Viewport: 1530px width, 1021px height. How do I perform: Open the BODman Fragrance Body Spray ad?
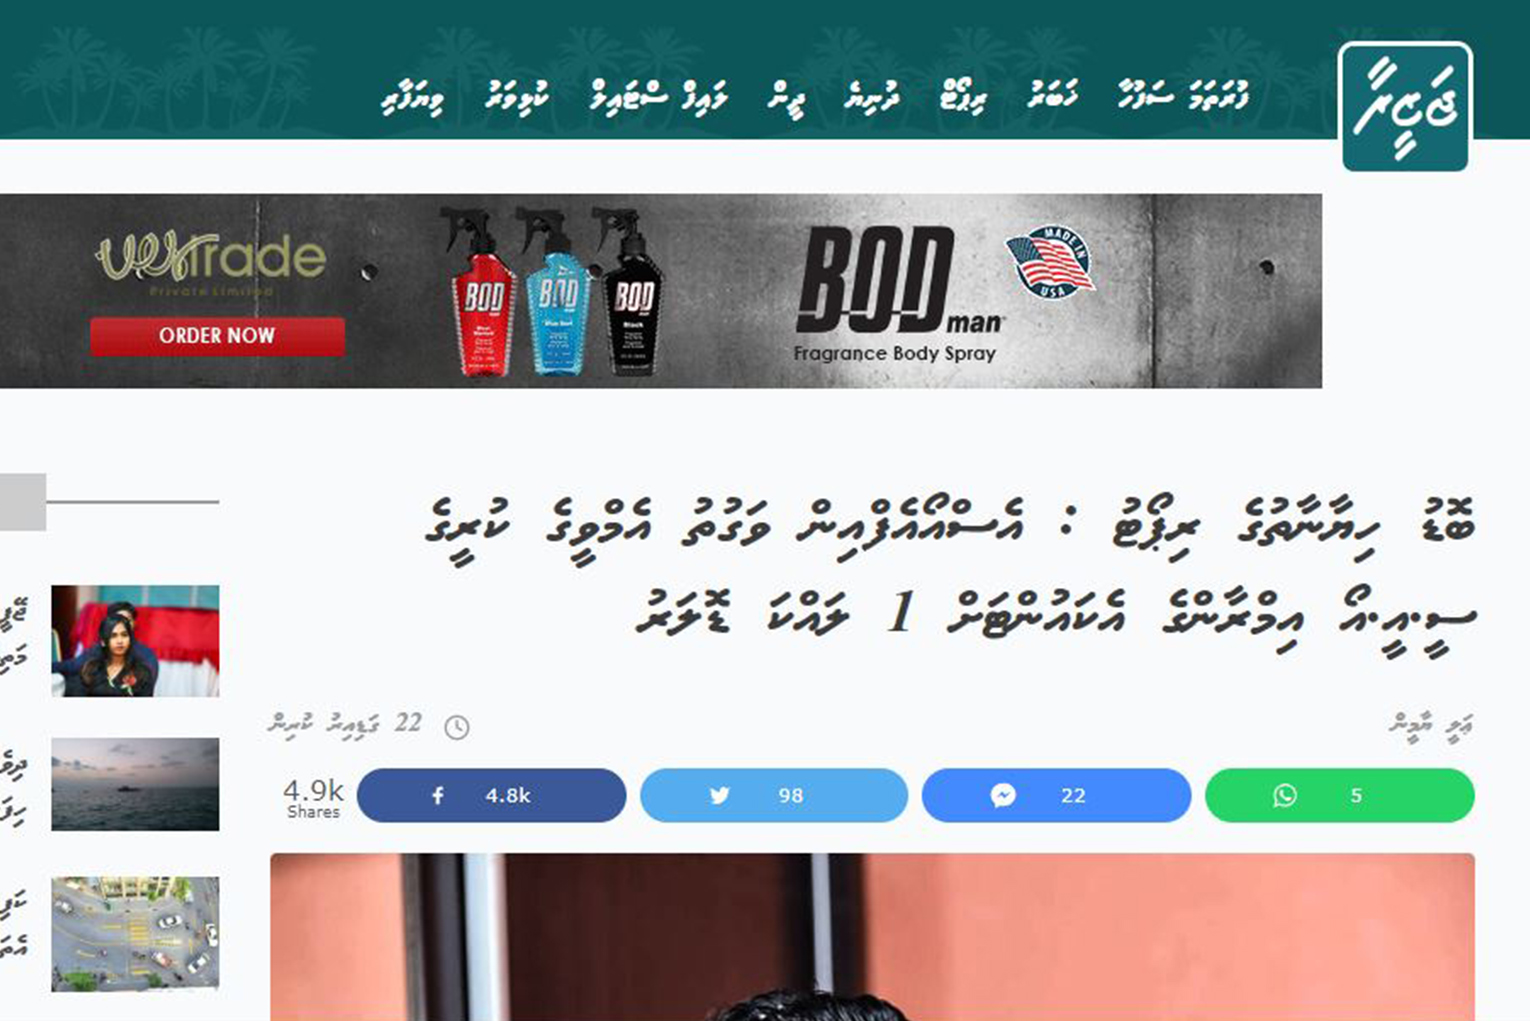[899, 293]
